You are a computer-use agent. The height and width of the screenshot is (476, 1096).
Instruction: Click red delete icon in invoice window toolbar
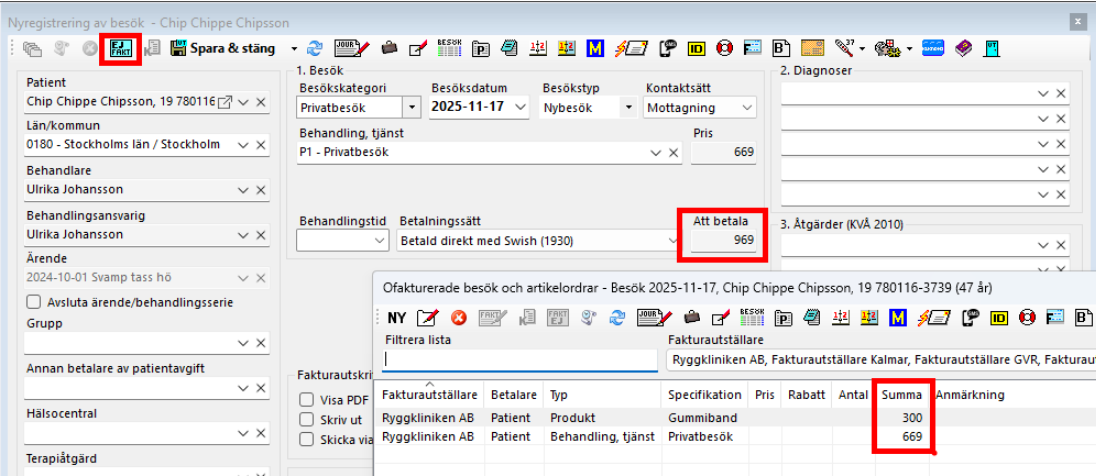[x=459, y=318]
